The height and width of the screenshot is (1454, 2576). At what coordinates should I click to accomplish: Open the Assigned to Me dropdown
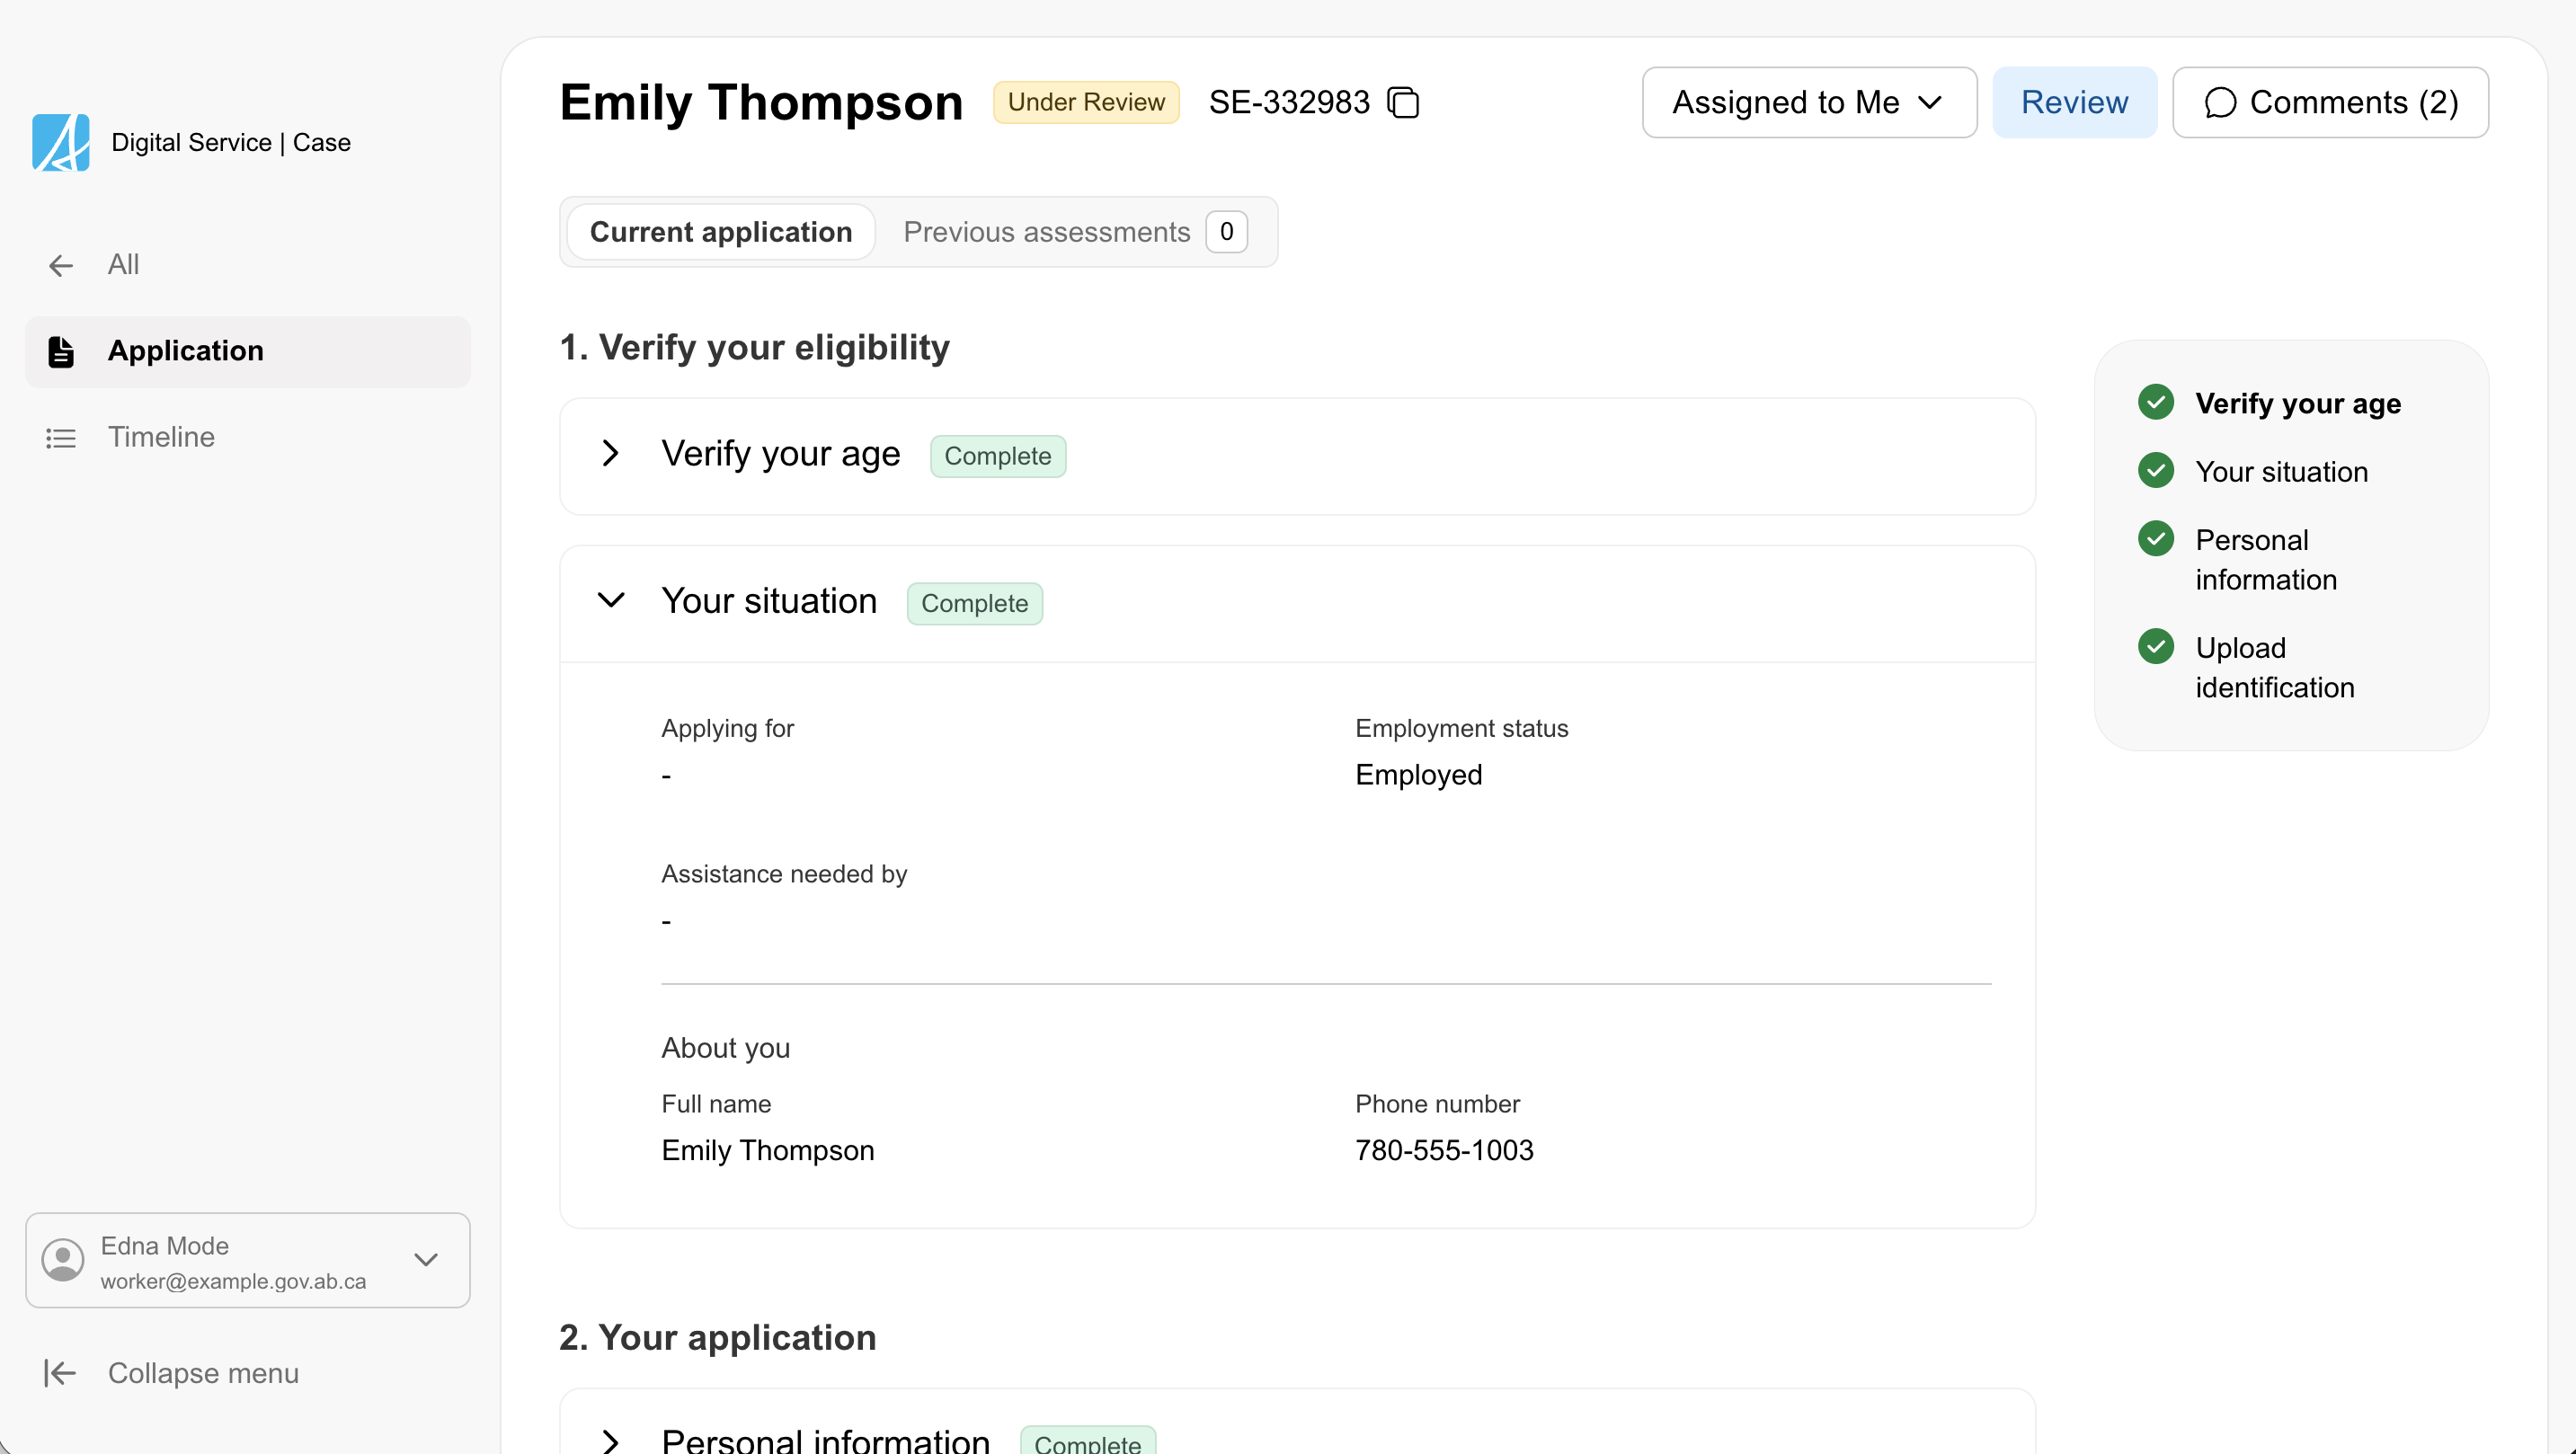(1808, 102)
